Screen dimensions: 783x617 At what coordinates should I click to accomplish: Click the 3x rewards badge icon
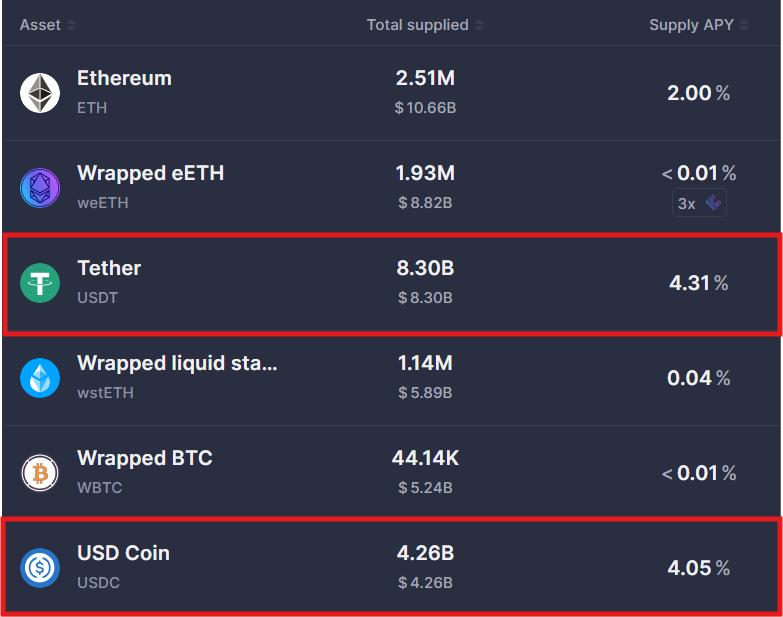point(699,203)
